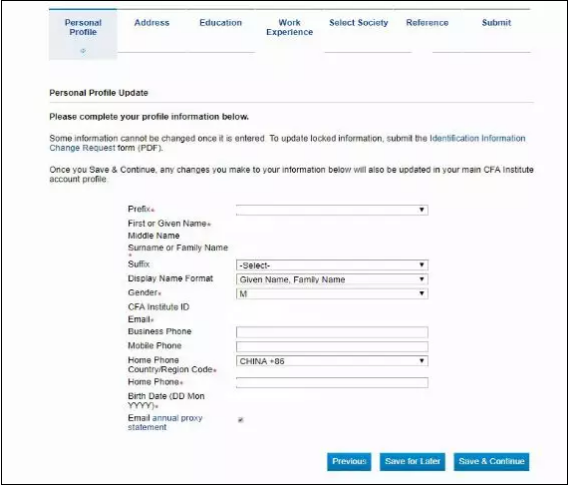Click the Previous button

click(x=349, y=462)
